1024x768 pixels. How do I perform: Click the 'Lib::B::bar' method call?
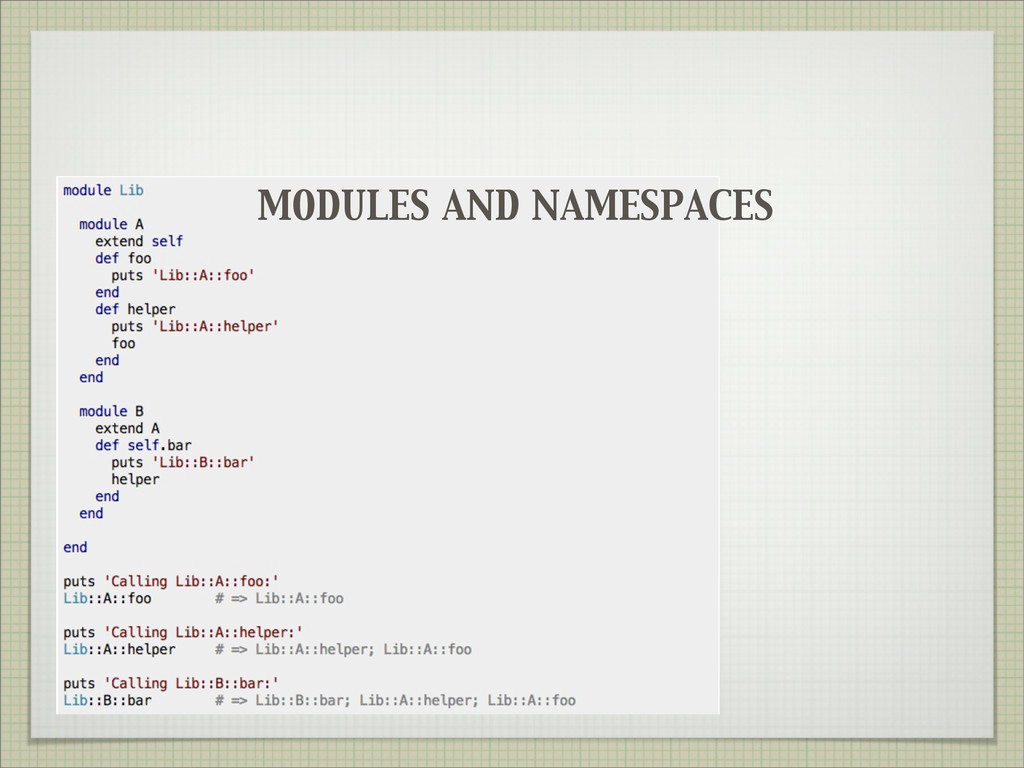click(107, 700)
